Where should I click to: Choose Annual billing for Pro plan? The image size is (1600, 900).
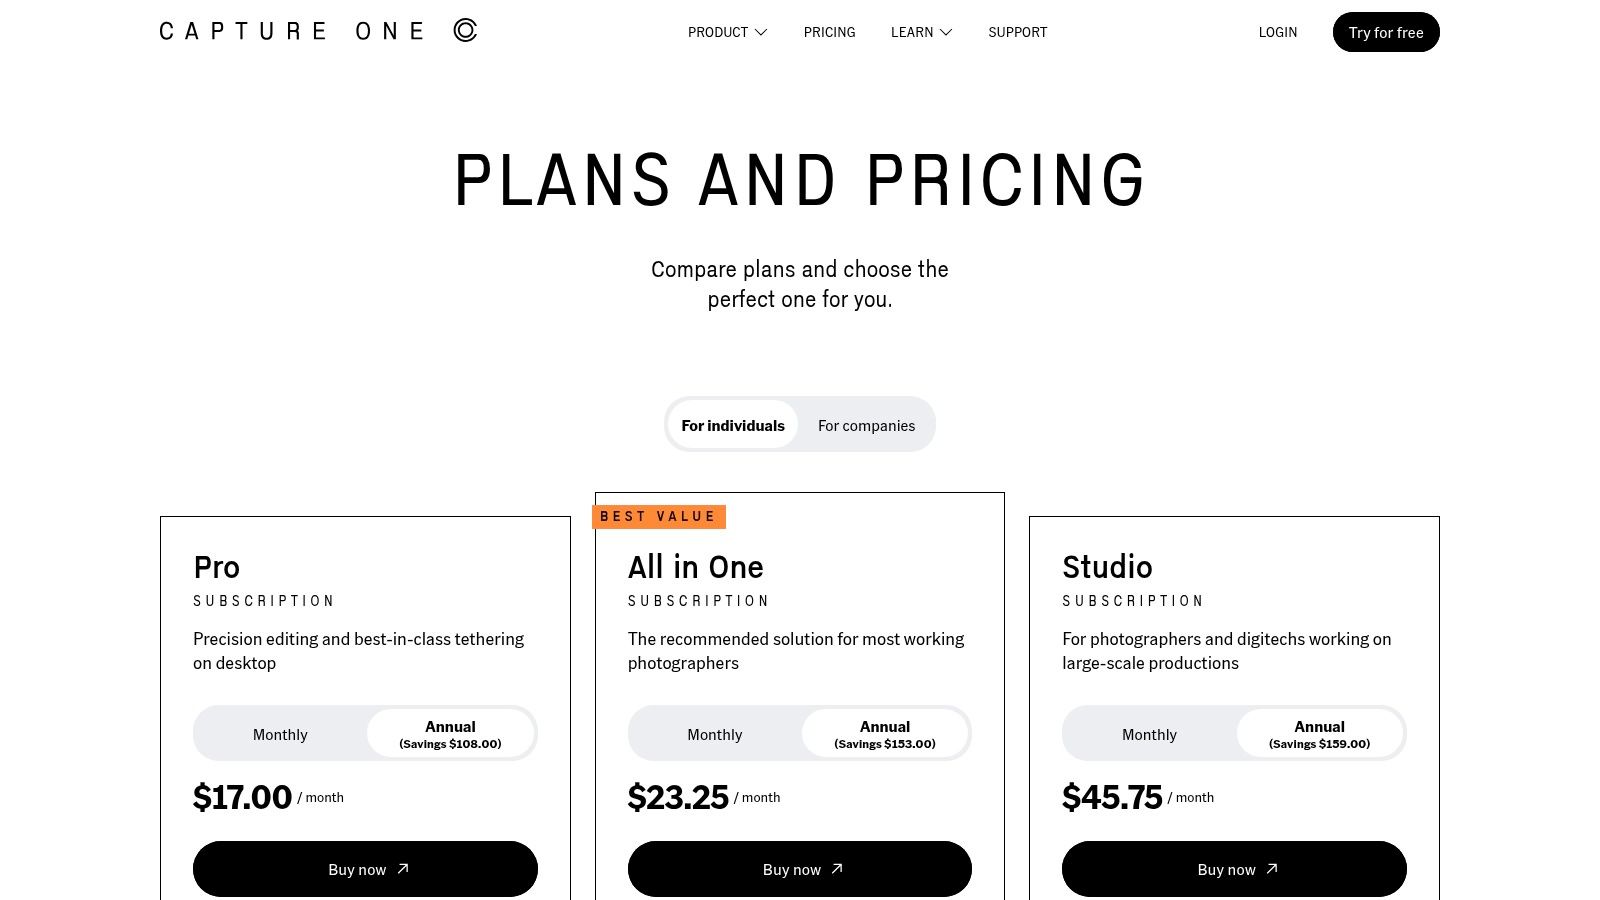pos(450,734)
